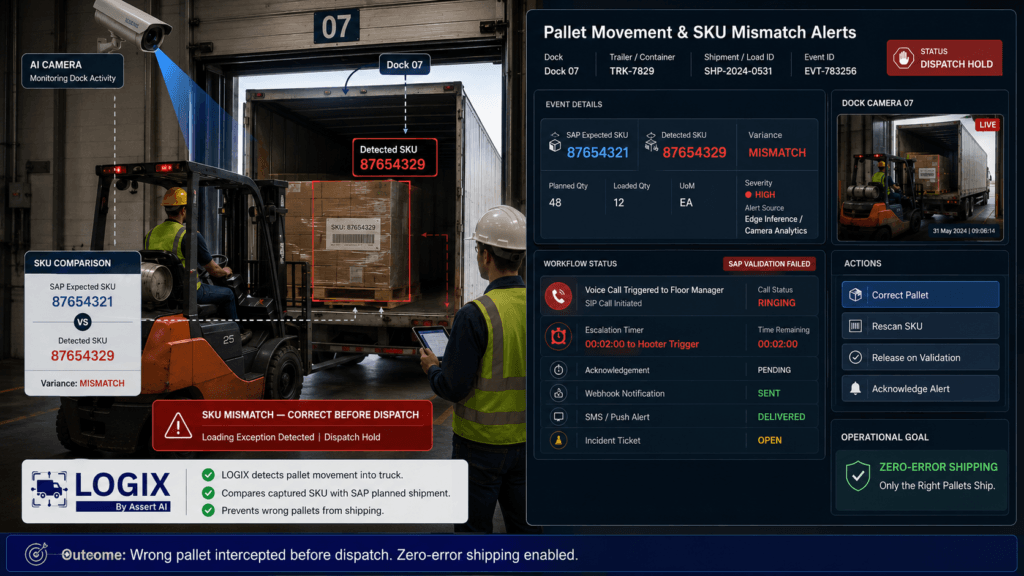The image size is (1024, 576).
Task: Click the Dock 07 value in header
Action: coord(561,71)
